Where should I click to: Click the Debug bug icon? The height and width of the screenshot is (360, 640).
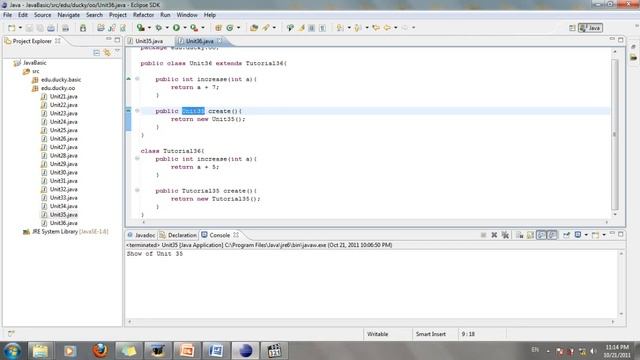[x=158, y=28]
